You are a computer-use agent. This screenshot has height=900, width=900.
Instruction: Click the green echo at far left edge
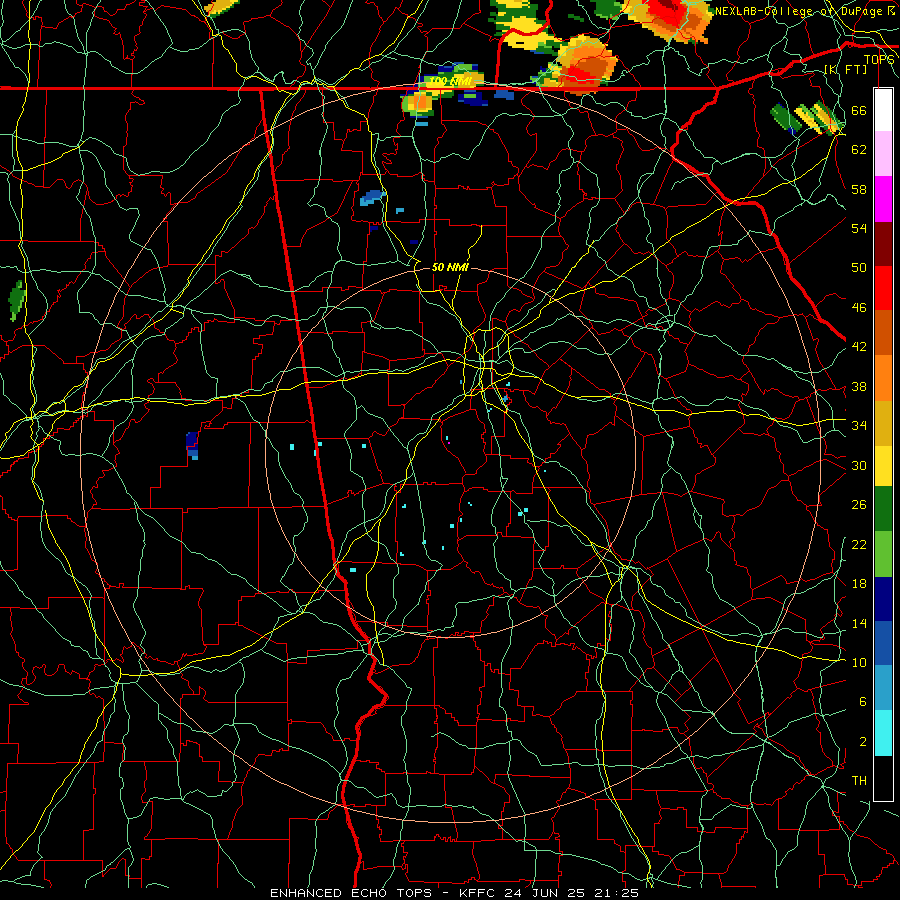click(x=17, y=301)
